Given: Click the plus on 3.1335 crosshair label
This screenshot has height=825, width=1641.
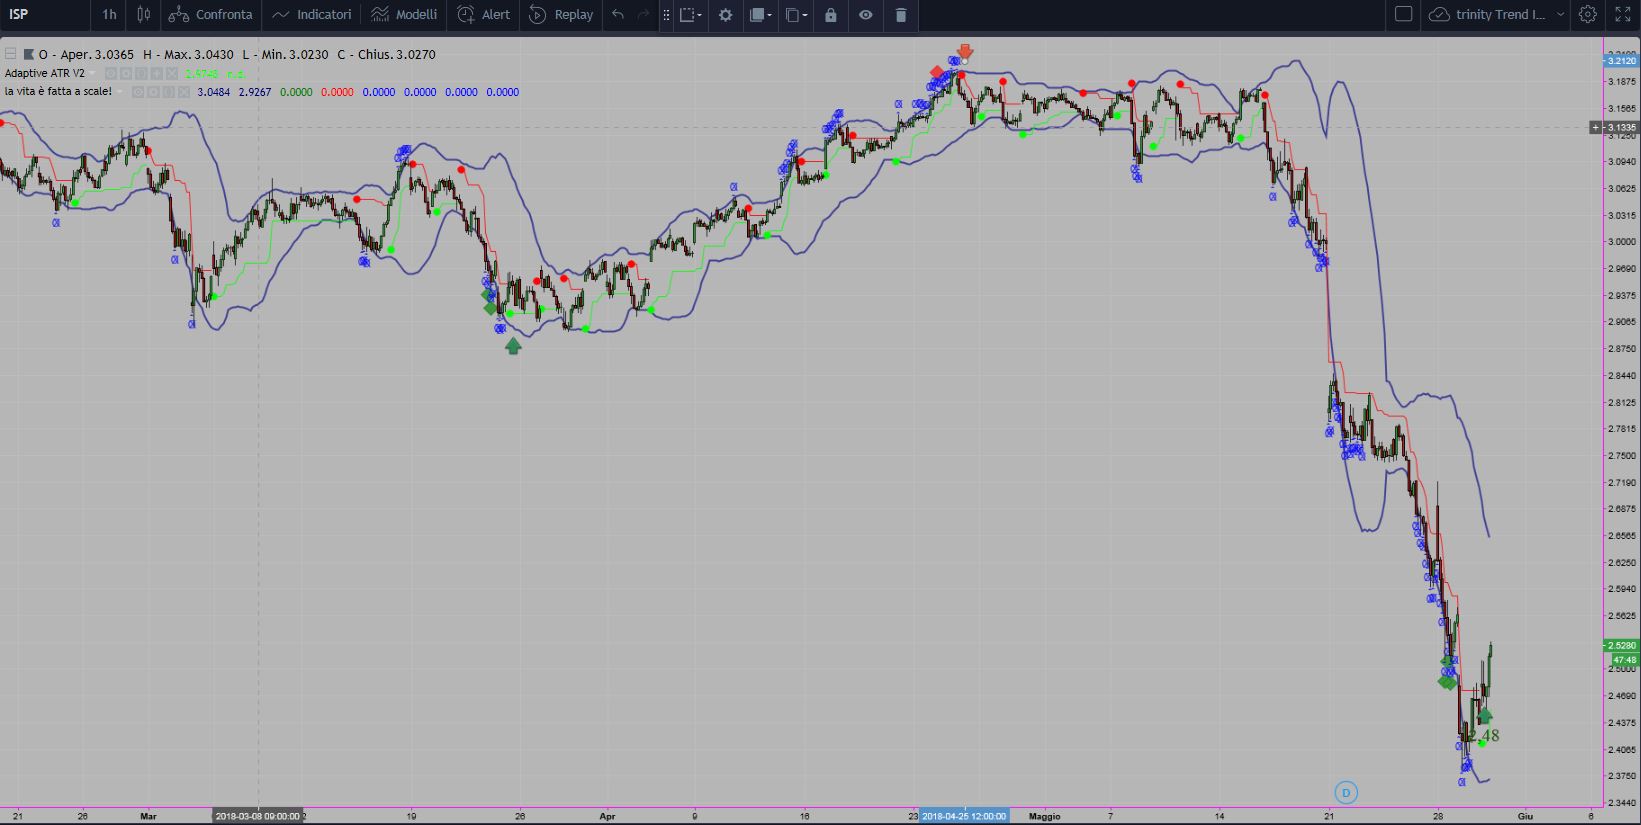Looking at the screenshot, I should click(1596, 127).
